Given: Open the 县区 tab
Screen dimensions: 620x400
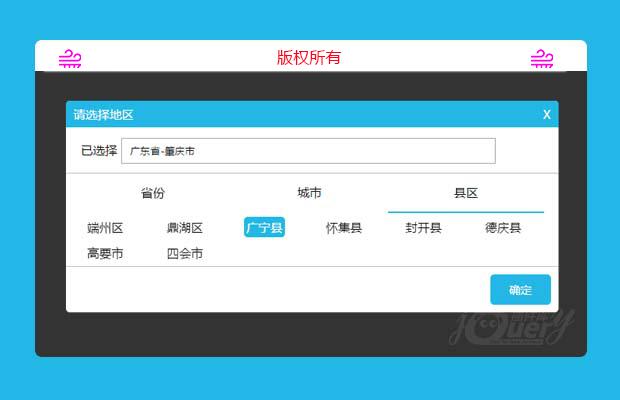Looking at the screenshot, I should [x=466, y=193].
